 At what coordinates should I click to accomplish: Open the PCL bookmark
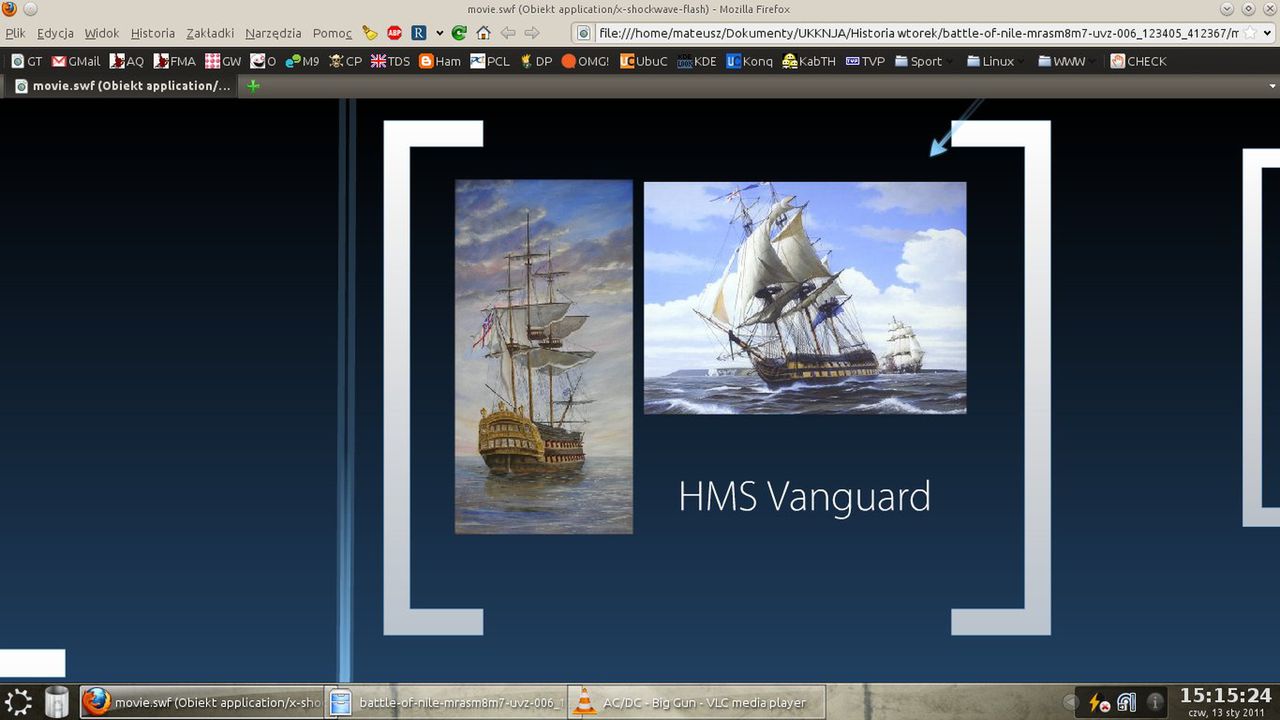490,61
